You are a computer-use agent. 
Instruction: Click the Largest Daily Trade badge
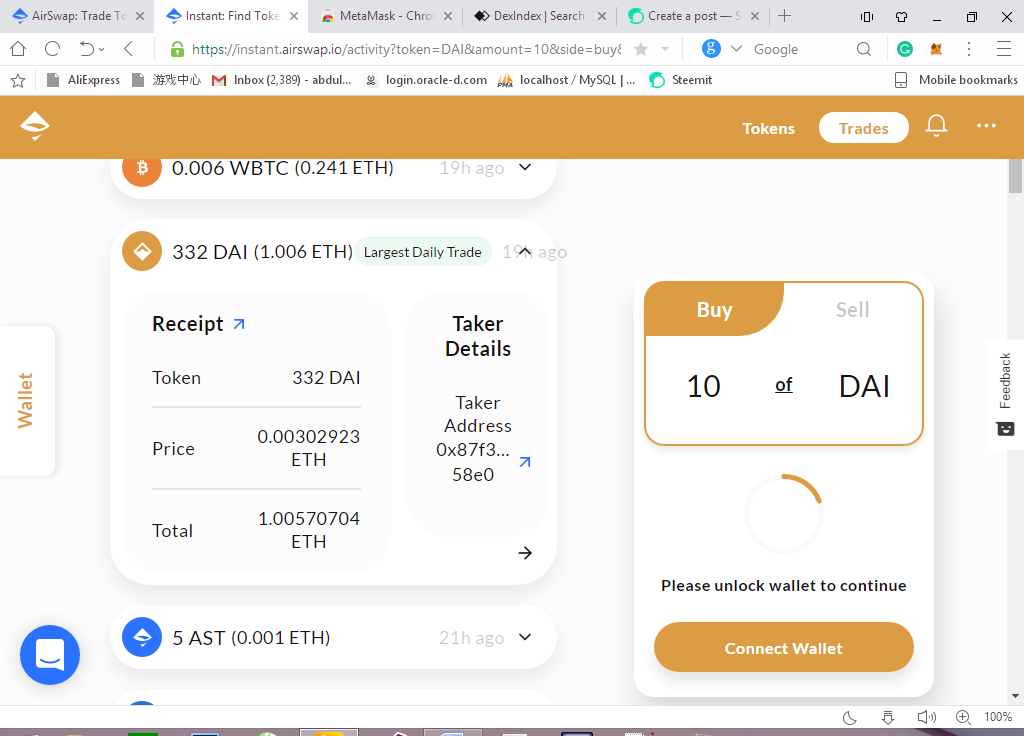point(423,252)
